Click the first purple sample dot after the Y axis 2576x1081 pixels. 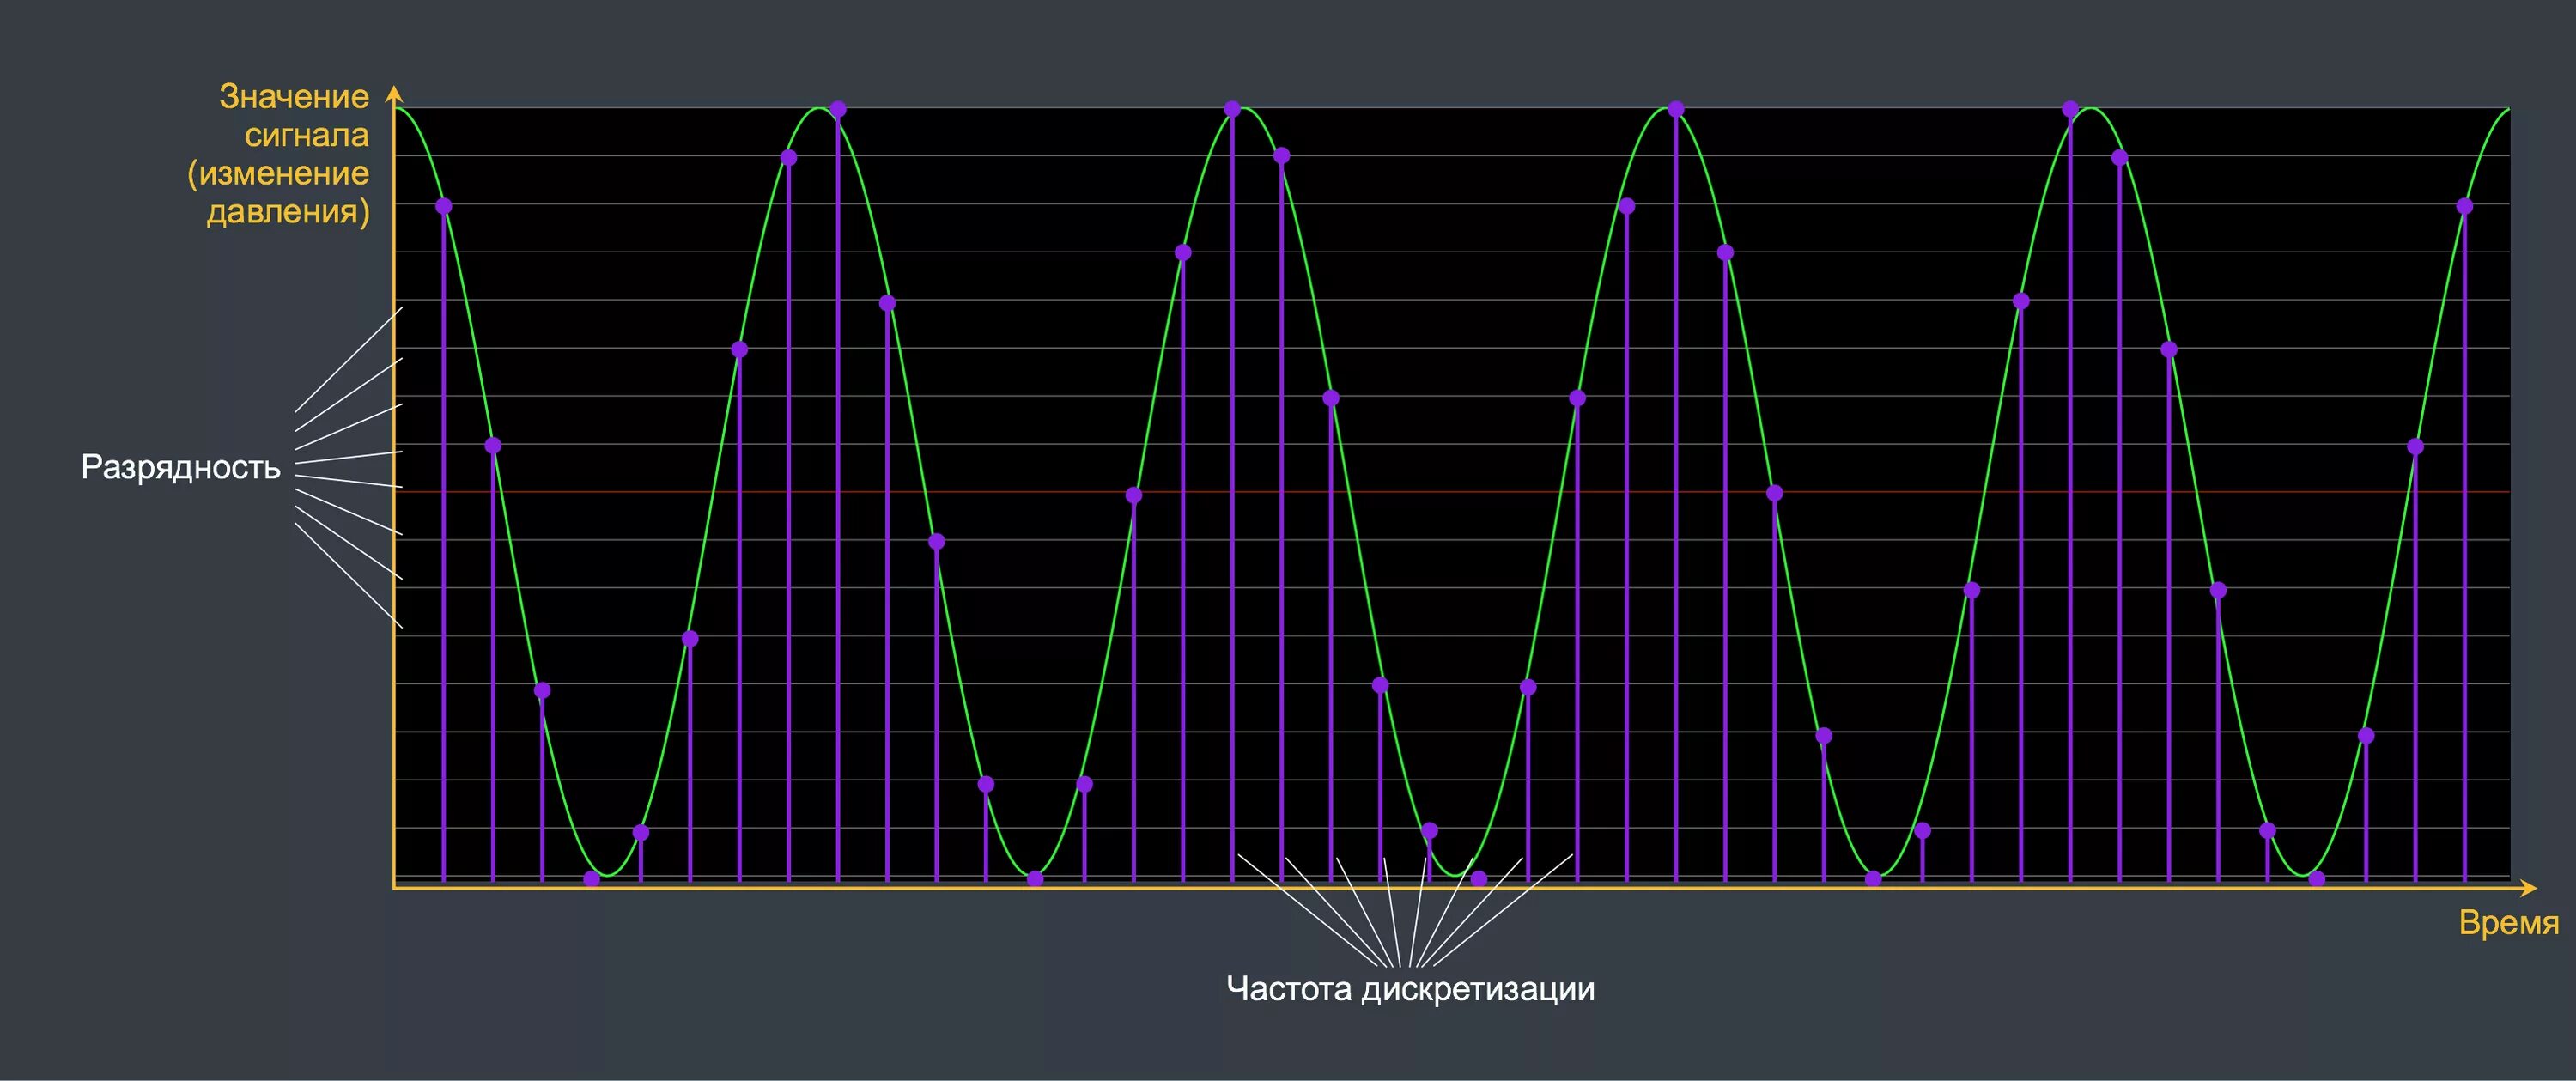[x=444, y=207]
